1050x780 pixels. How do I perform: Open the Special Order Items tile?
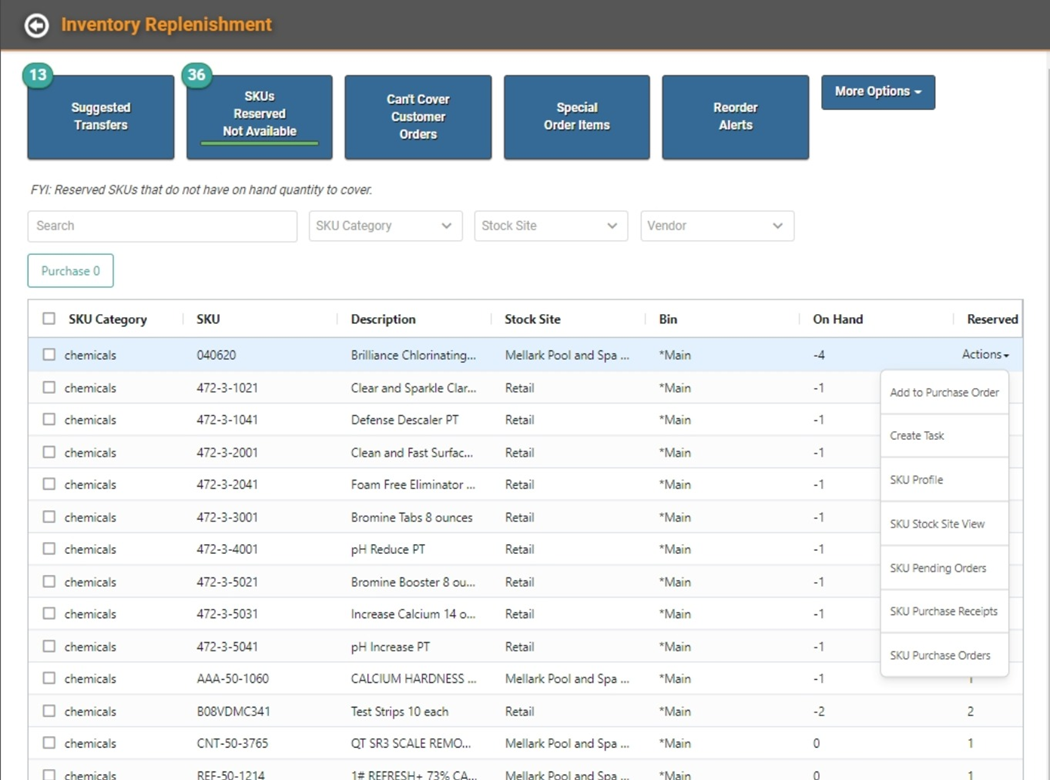(x=576, y=117)
